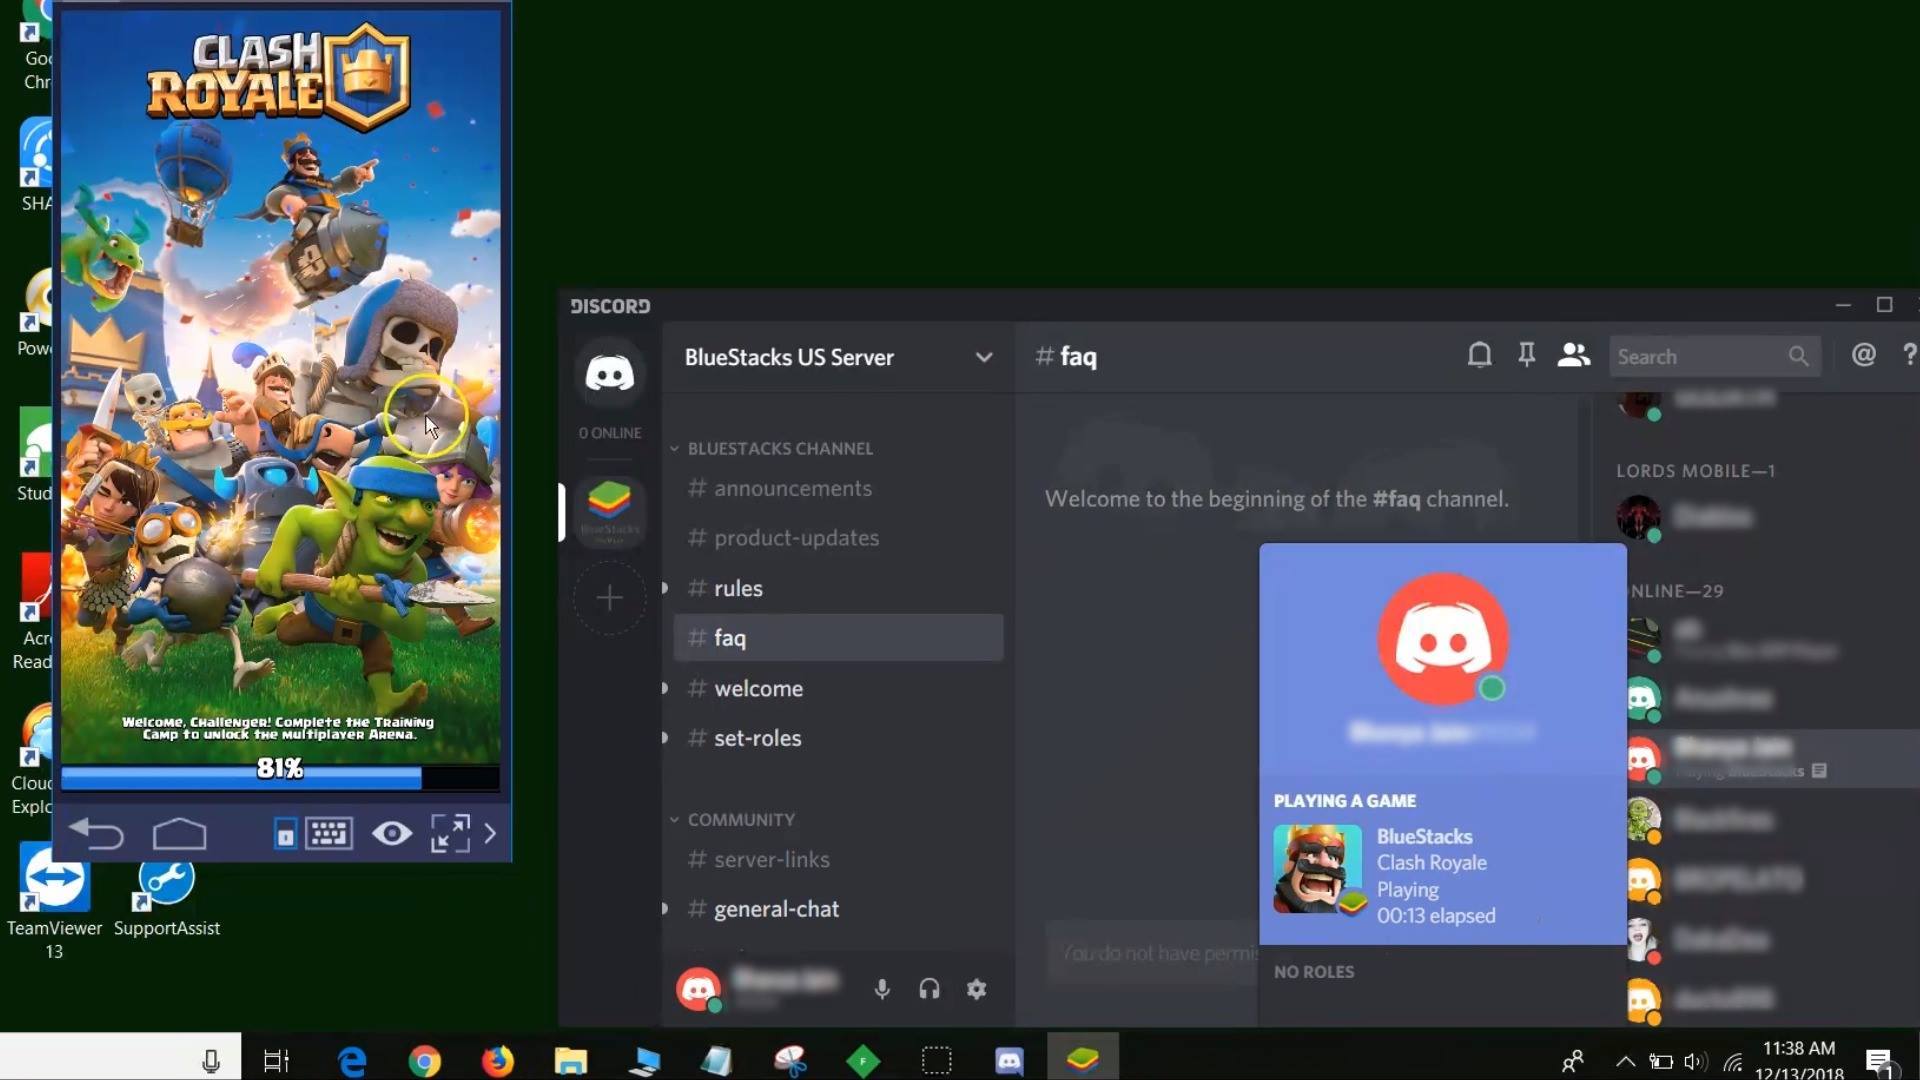Open the volume control in system tray

[x=1694, y=1062]
